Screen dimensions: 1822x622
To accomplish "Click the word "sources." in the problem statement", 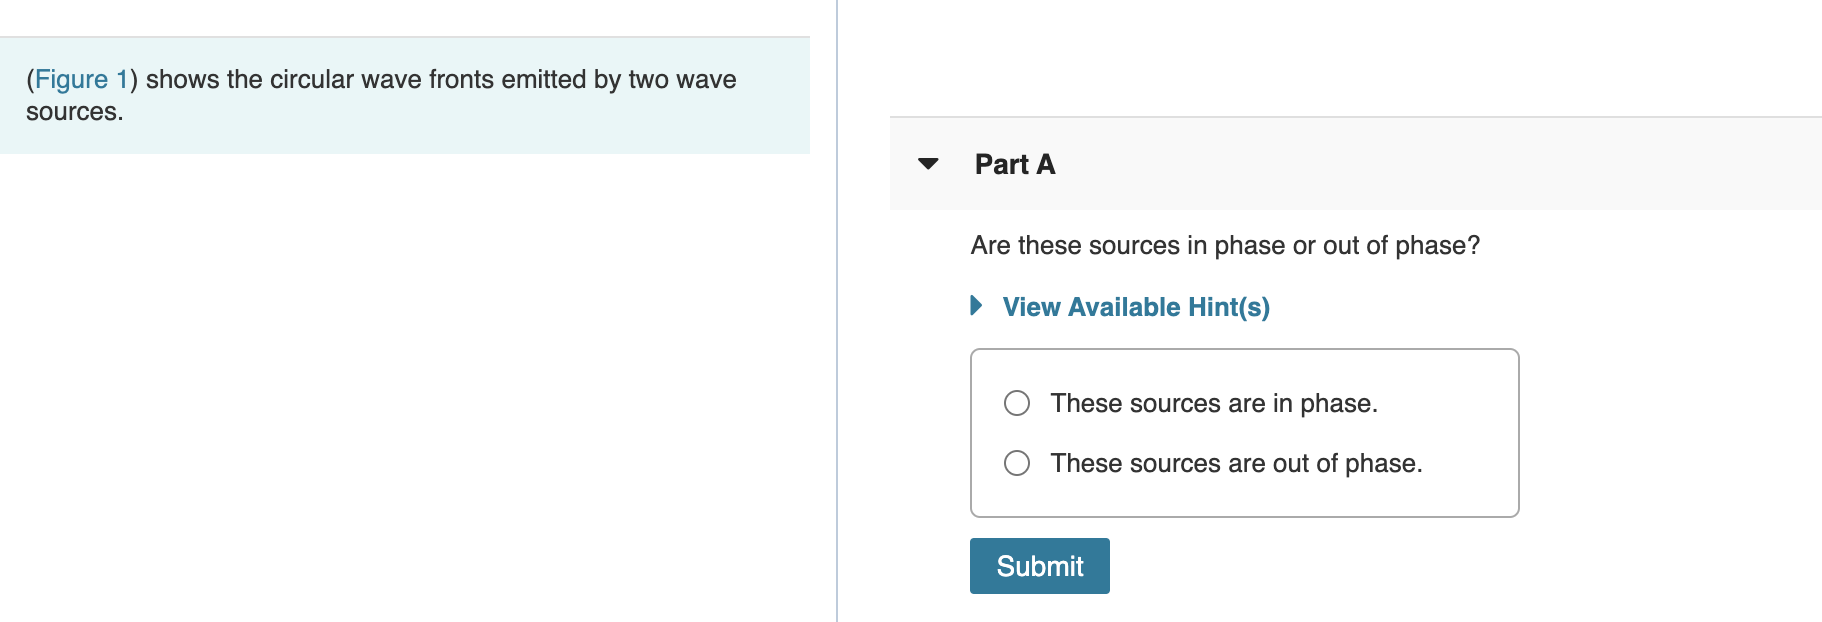I will coord(75,112).
